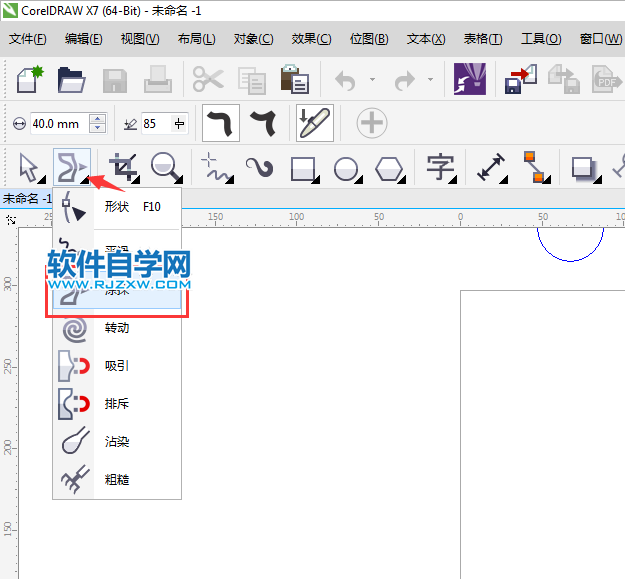Image resolution: width=625 pixels, height=579 pixels.
Task: Open the 效果 menu
Action: point(311,39)
